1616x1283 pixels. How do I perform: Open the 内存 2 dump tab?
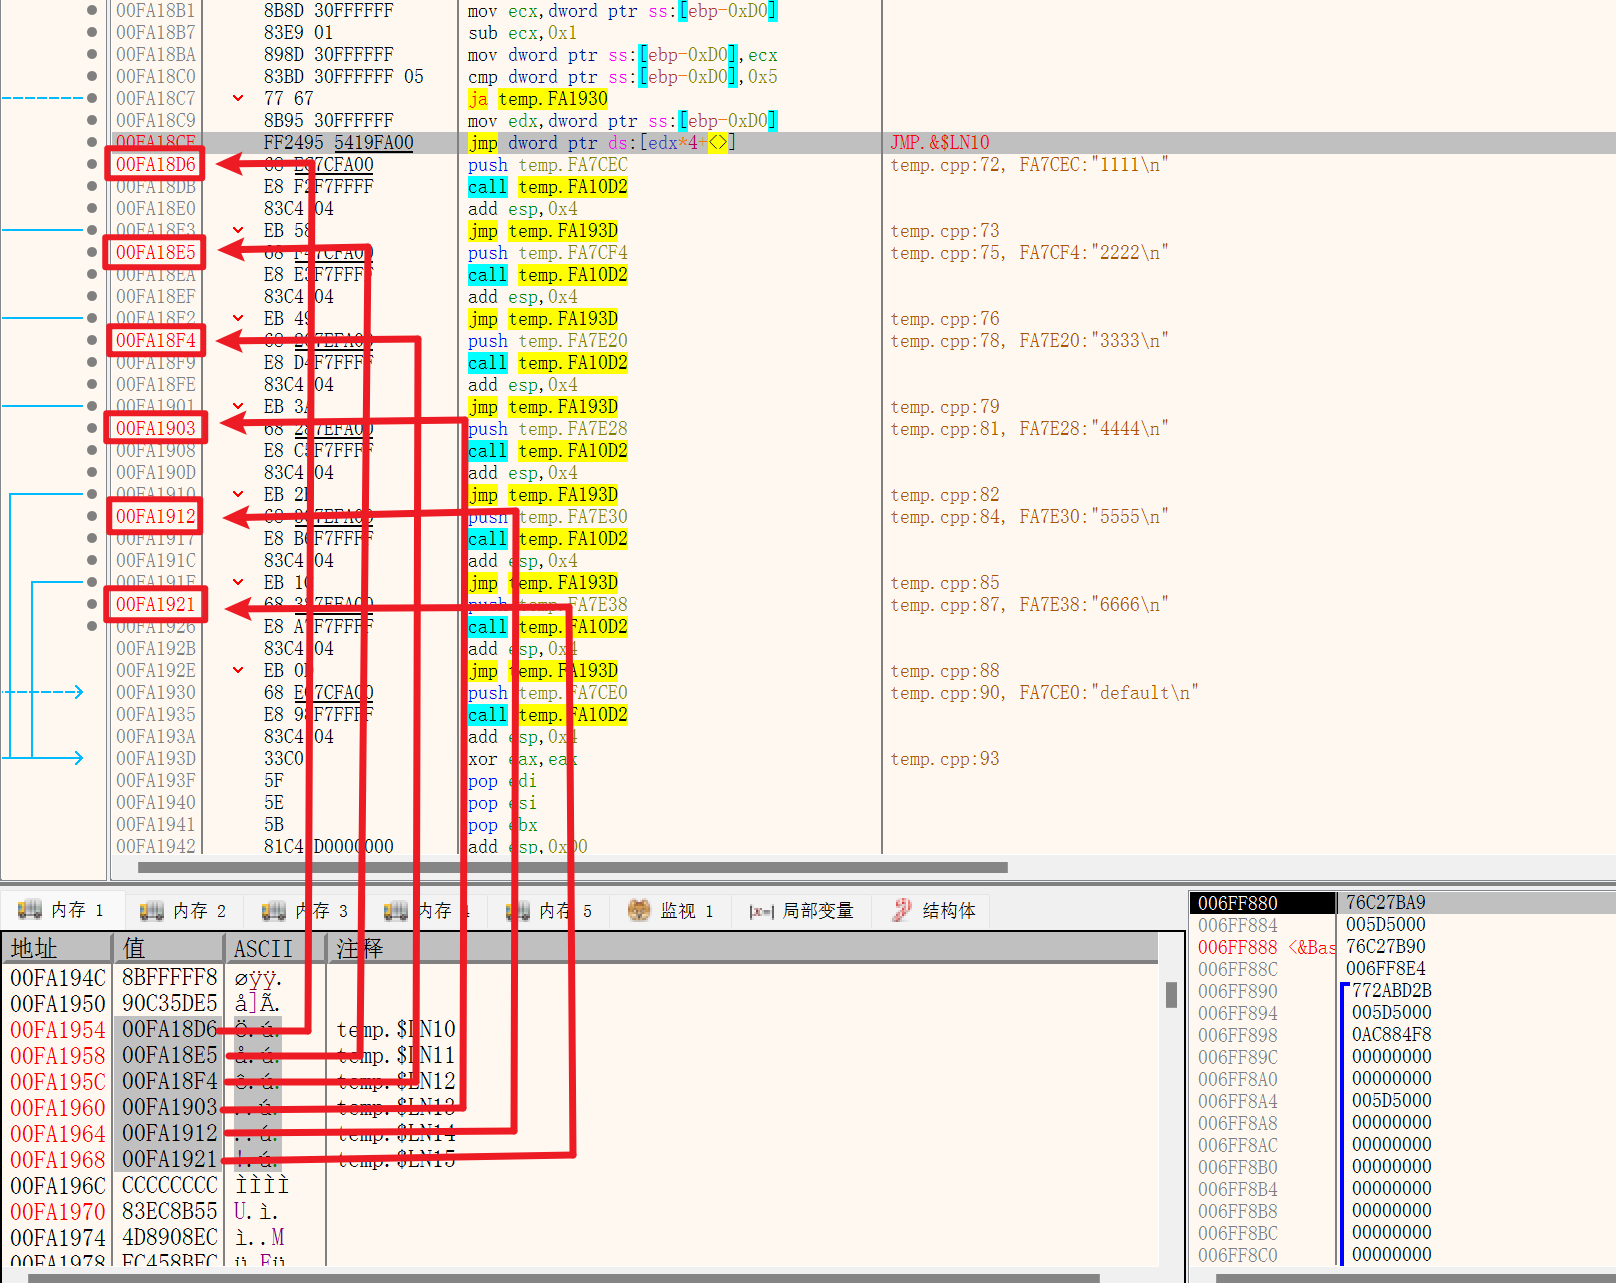pos(184,910)
